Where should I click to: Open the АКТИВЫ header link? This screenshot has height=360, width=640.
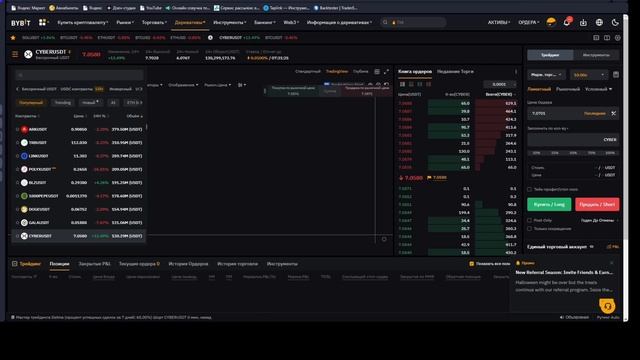499,22
